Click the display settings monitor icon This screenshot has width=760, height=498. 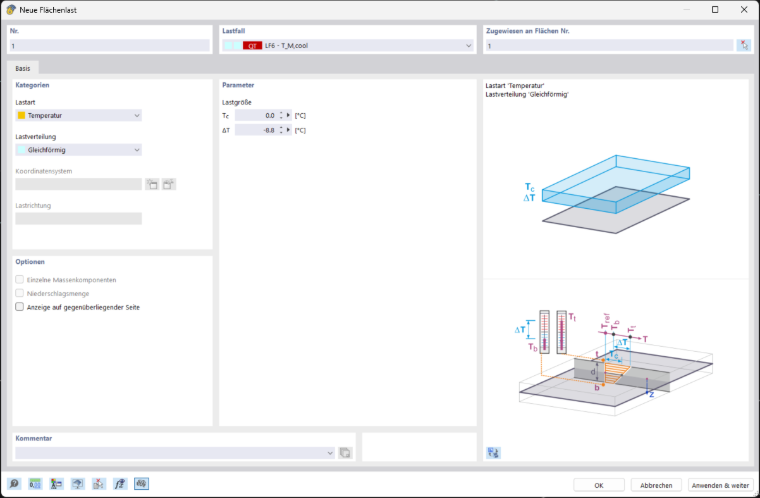click(x=78, y=483)
